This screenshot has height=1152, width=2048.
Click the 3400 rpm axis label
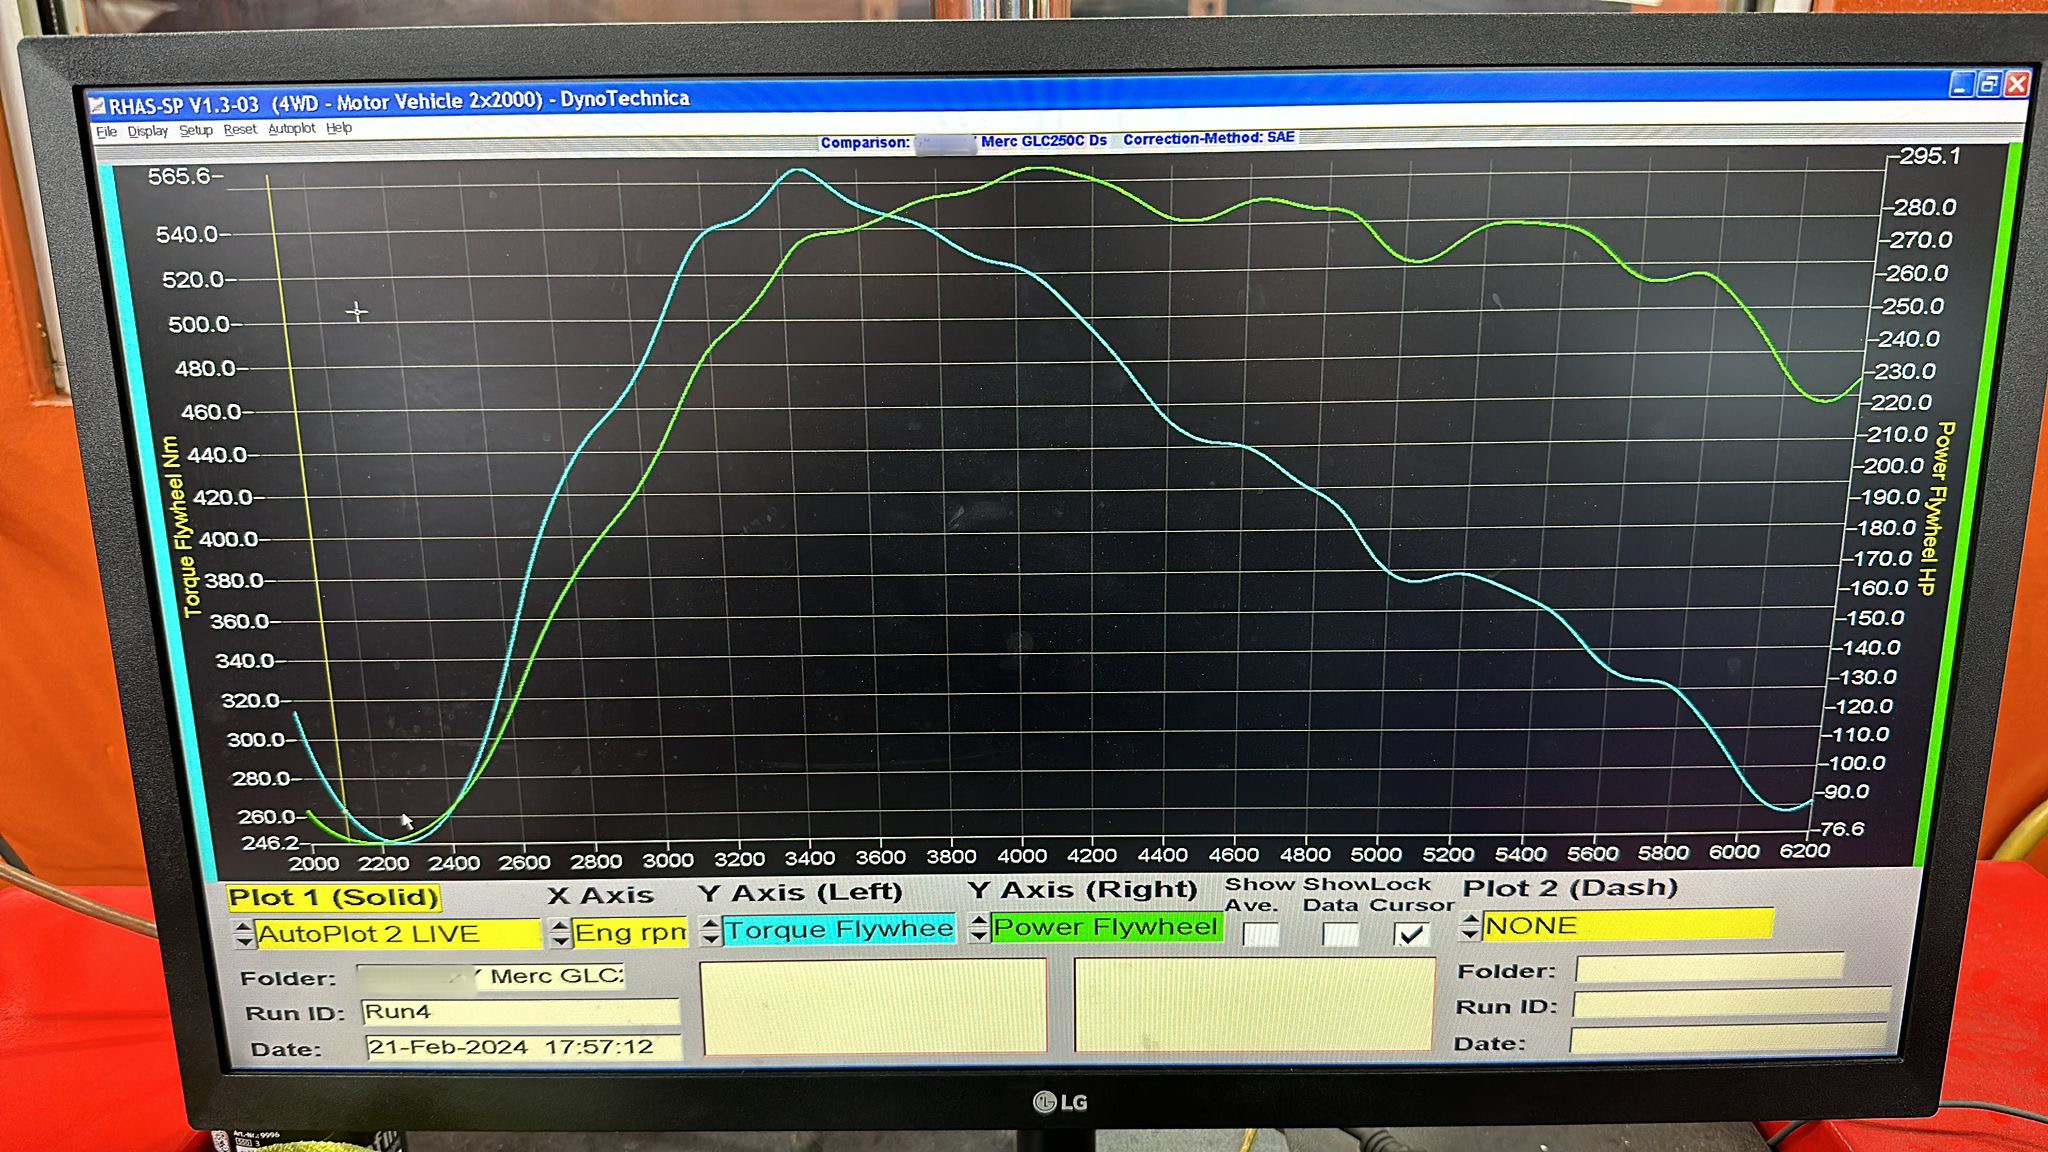pyautogui.click(x=809, y=858)
